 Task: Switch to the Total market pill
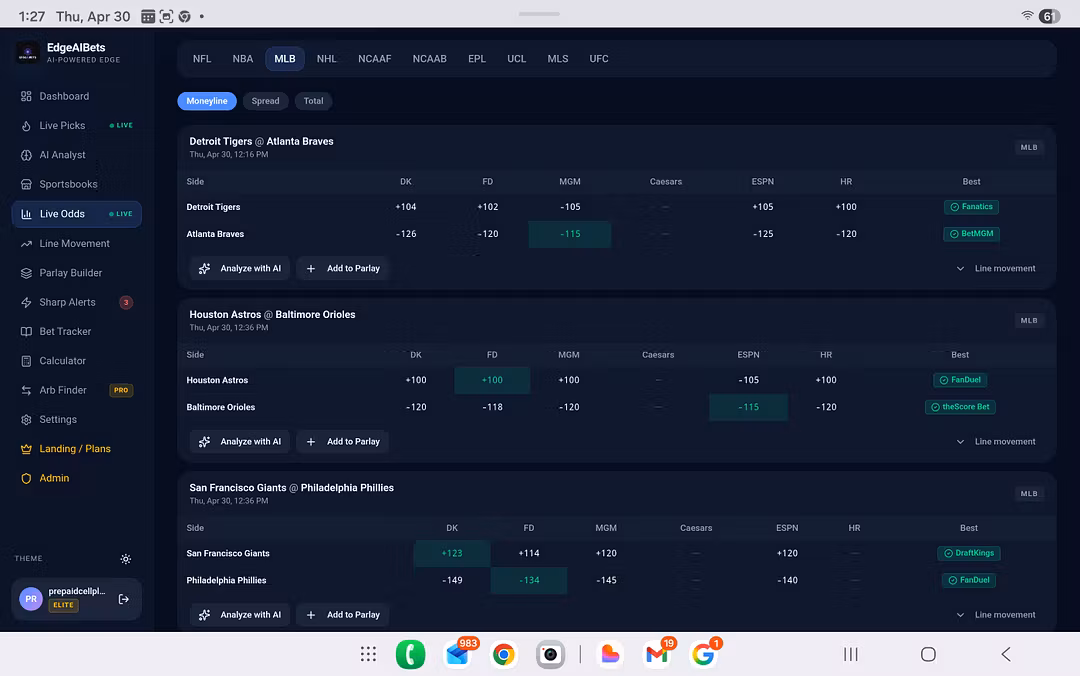[x=313, y=101]
